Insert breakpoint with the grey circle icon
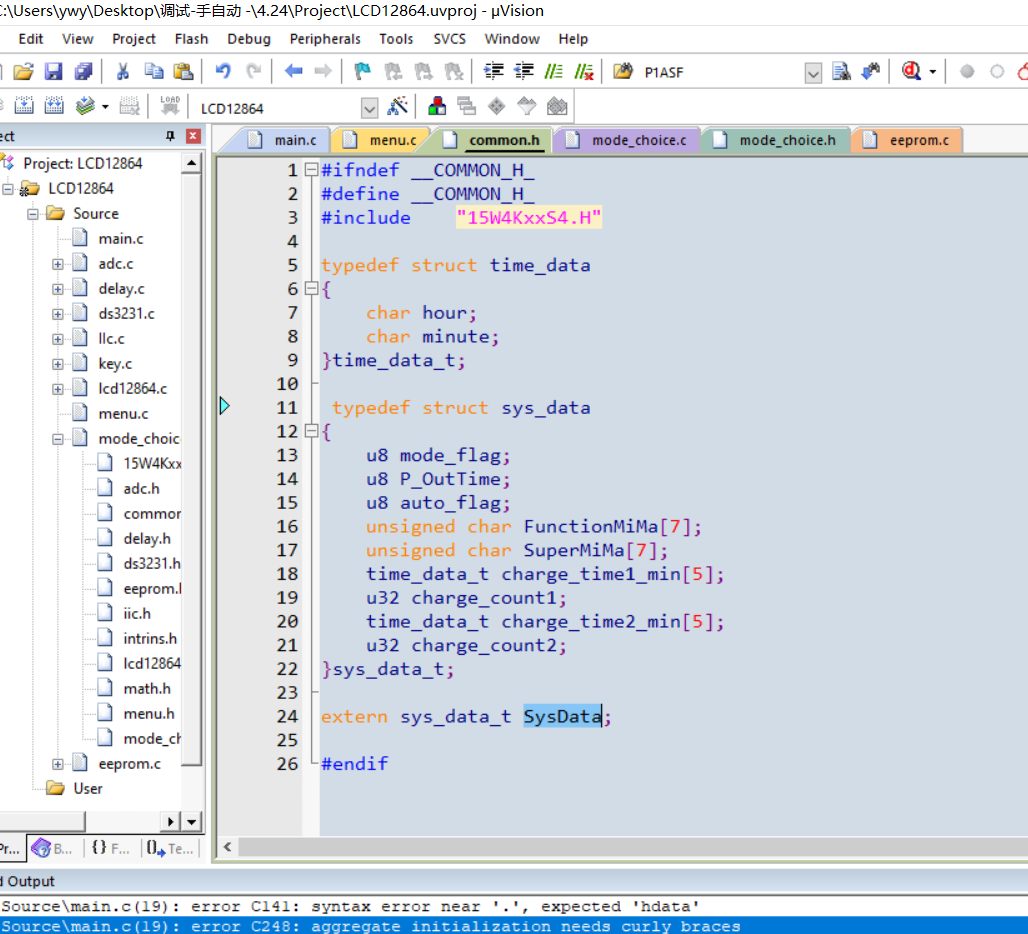This screenshot has height=934, width=1028. pyautogui.click(x=966, y=71)
